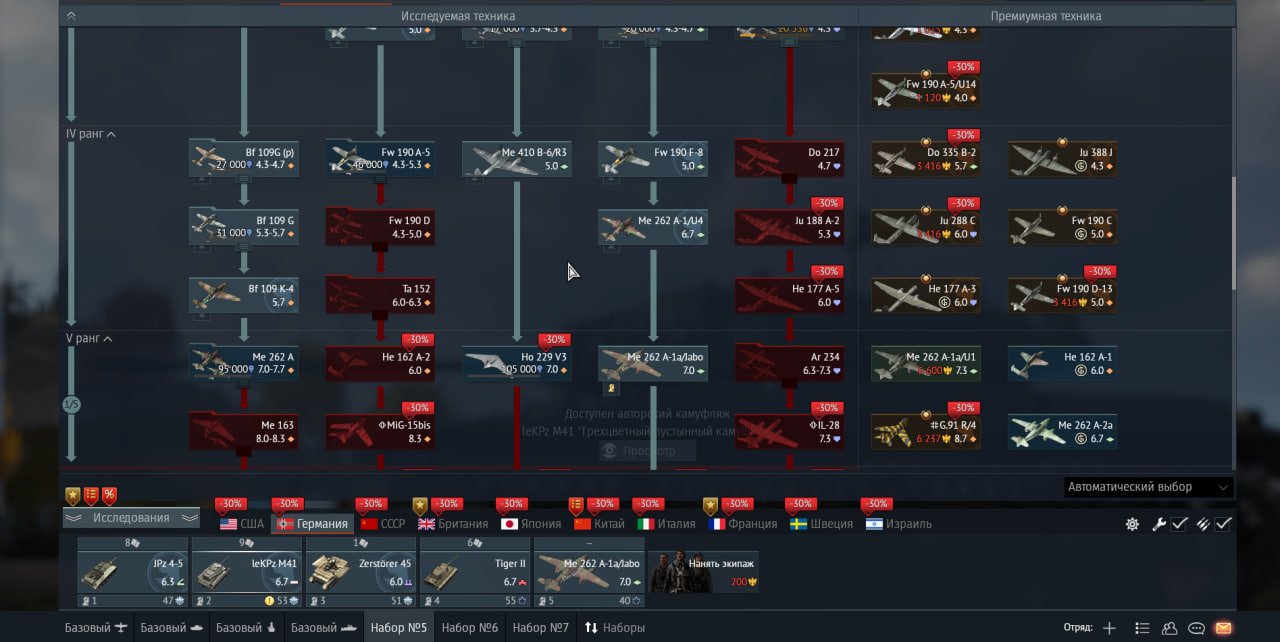Viewport: 1280px width, 642px height.
Task: Switch to Набор №7 preset
Action: pyautogui.click(x=541, y=628)
